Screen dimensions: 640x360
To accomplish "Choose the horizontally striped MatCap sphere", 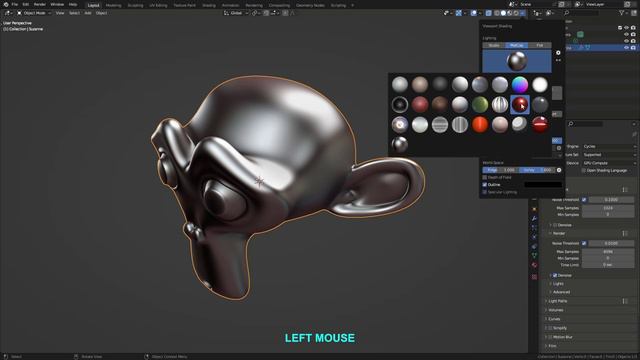I will (440, 124).
